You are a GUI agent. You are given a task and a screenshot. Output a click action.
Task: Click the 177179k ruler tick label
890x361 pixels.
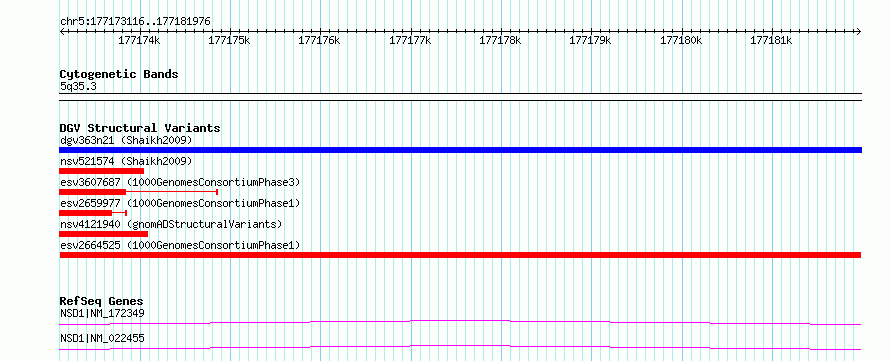(x=591, y=40)
